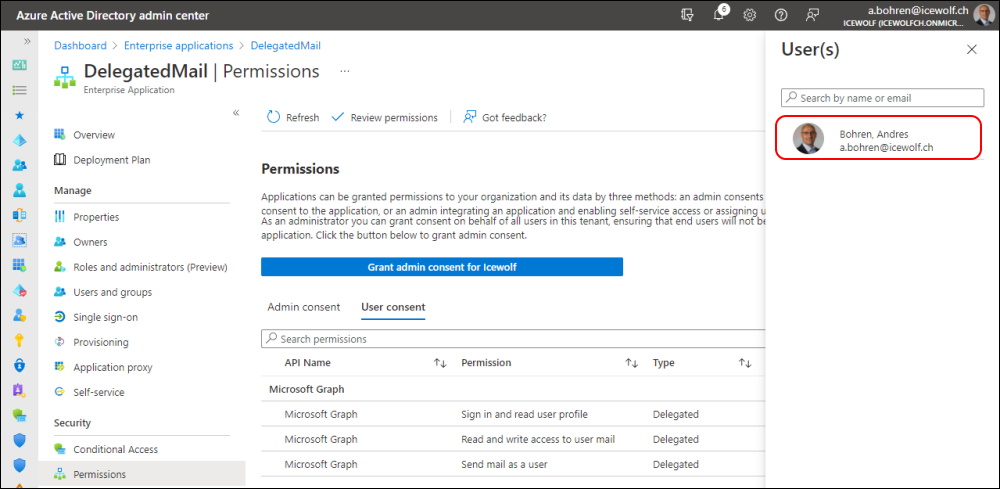Go to Enterprise applications breadcrumb
The height and width of the screenshot is (489, 1000).
point(179,46)
